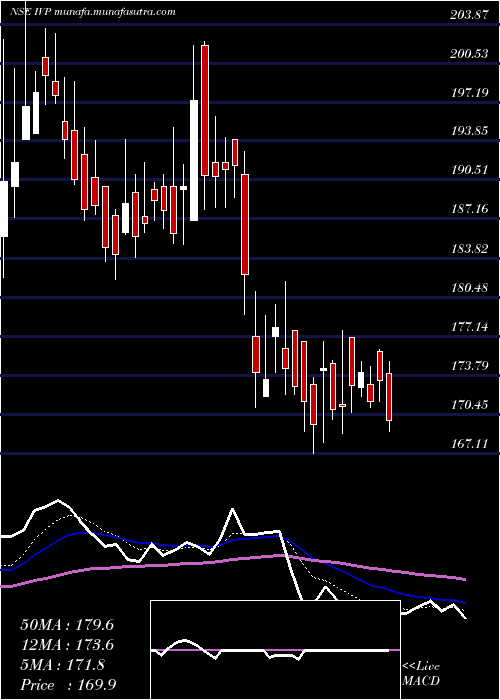Select the 167.11 price axis label
This screenshot has height=700, width=500.
point(468,443)
